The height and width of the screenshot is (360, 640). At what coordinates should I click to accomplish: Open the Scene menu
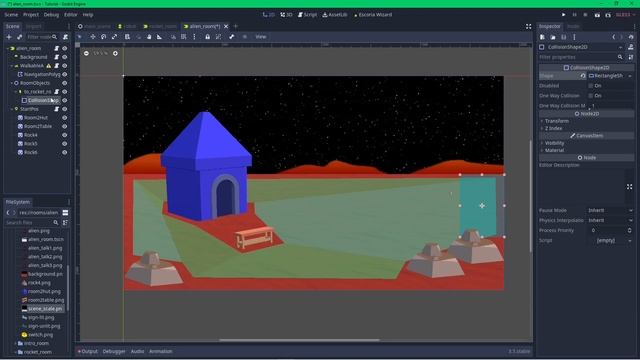pyautogui.click(x=11, y=15)
